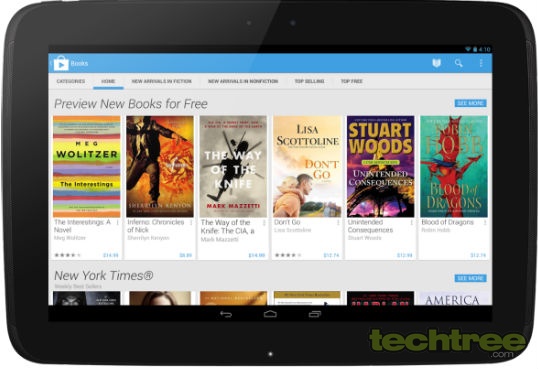Screen dimensions: 538x369
Task: Open Robin Hobb Blood of Dragons cover
Action: click(x=454, y=166)
